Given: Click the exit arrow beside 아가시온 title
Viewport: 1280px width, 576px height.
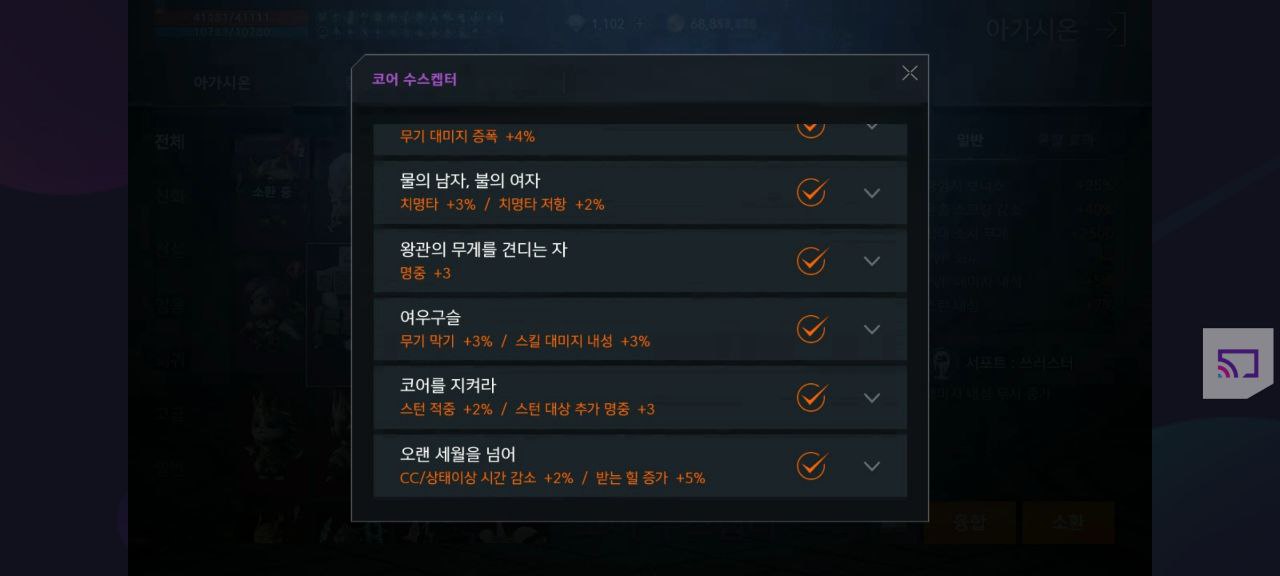Looking at the screenshot, I should point(1110,29).
